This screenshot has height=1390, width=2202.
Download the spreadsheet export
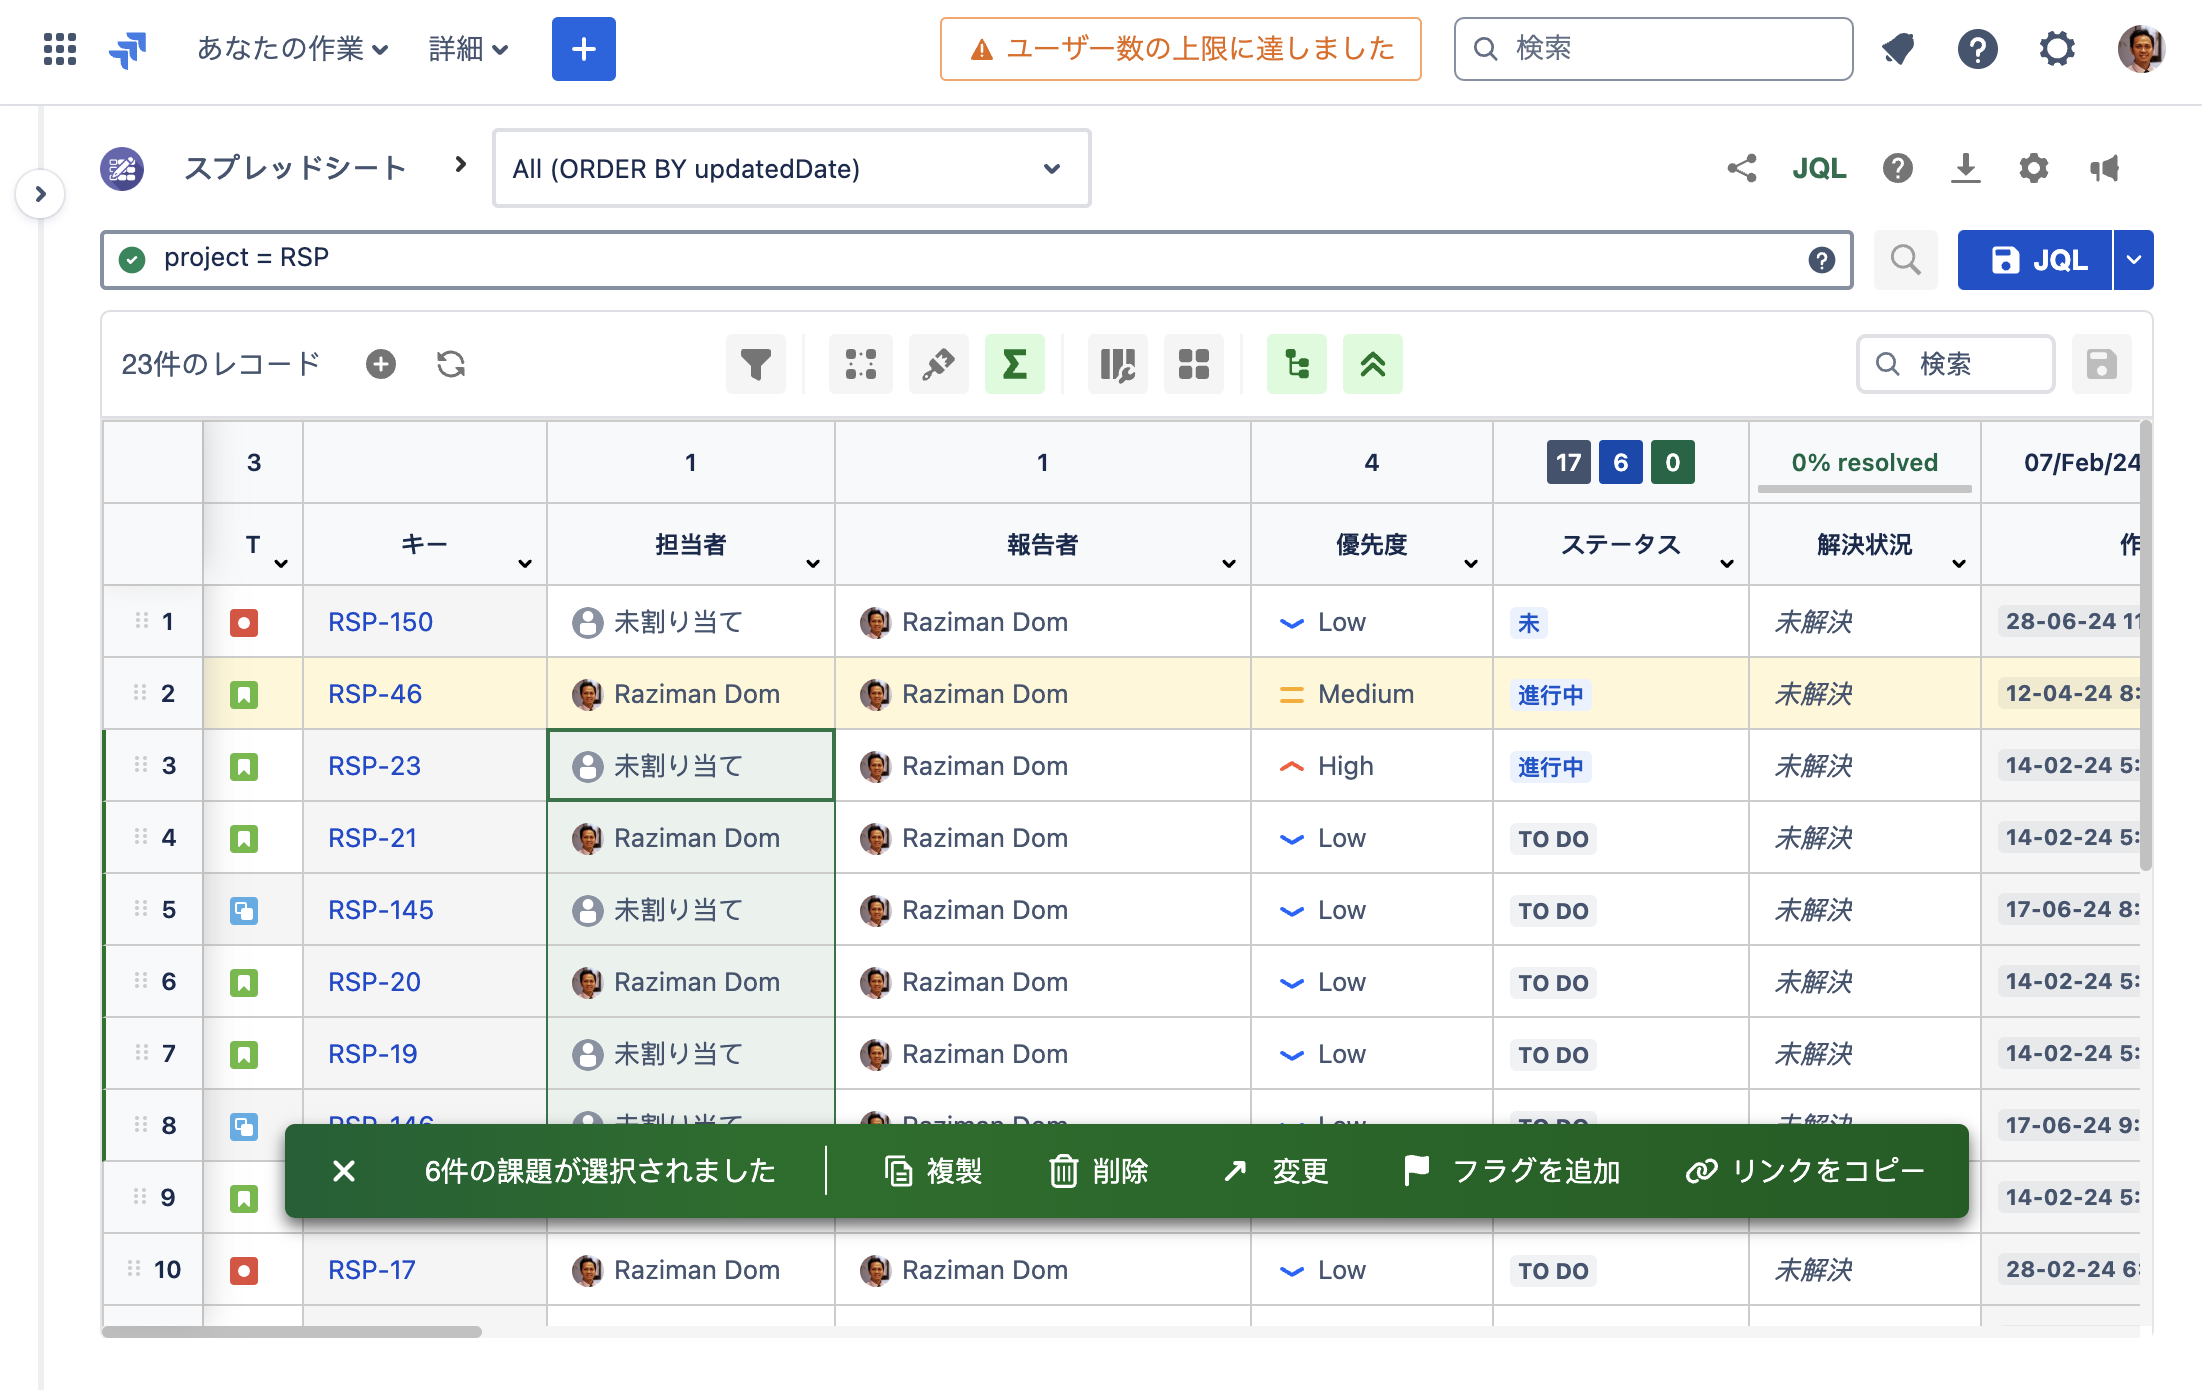tap(1965, 168)
